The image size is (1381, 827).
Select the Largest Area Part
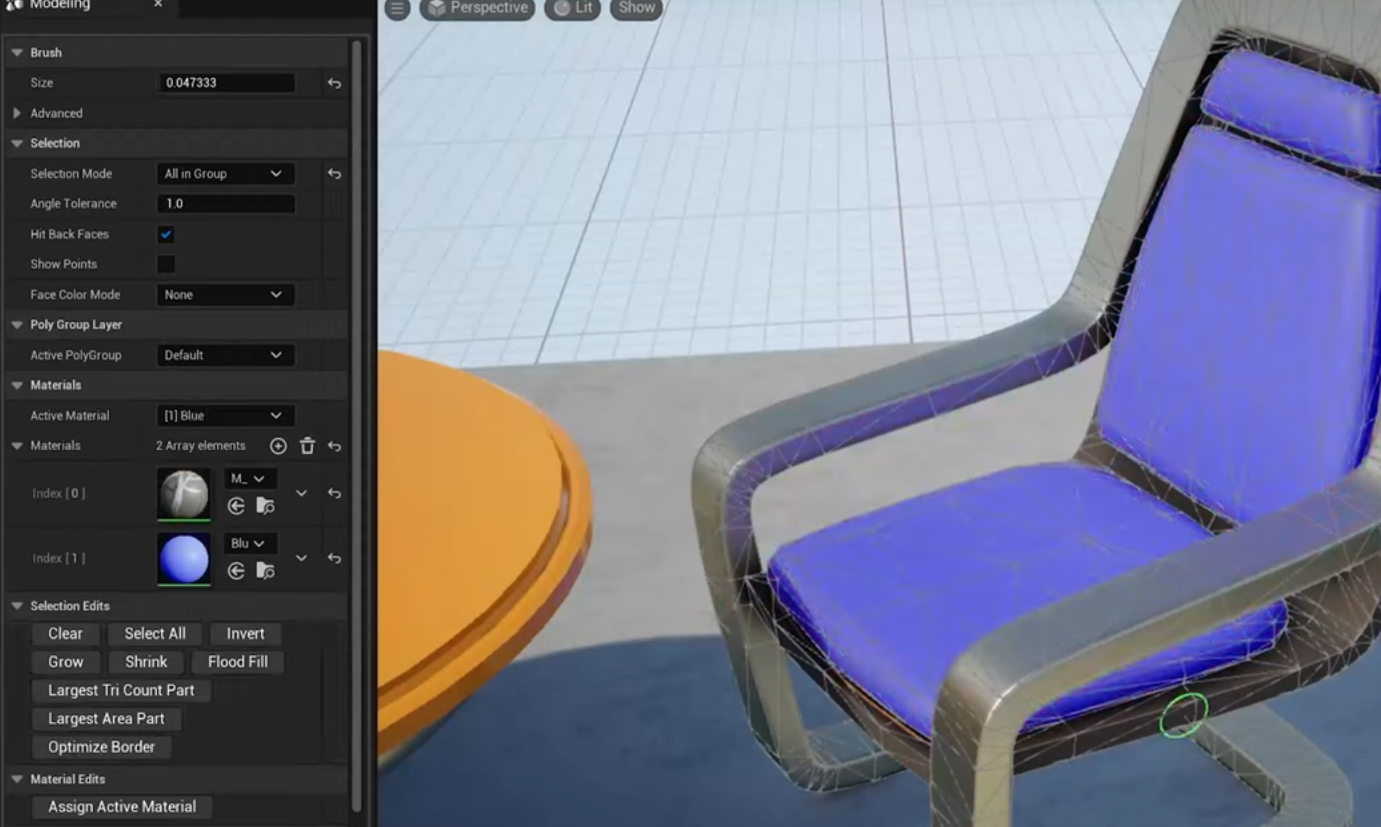pyautogui.click(x=106, y=718)
